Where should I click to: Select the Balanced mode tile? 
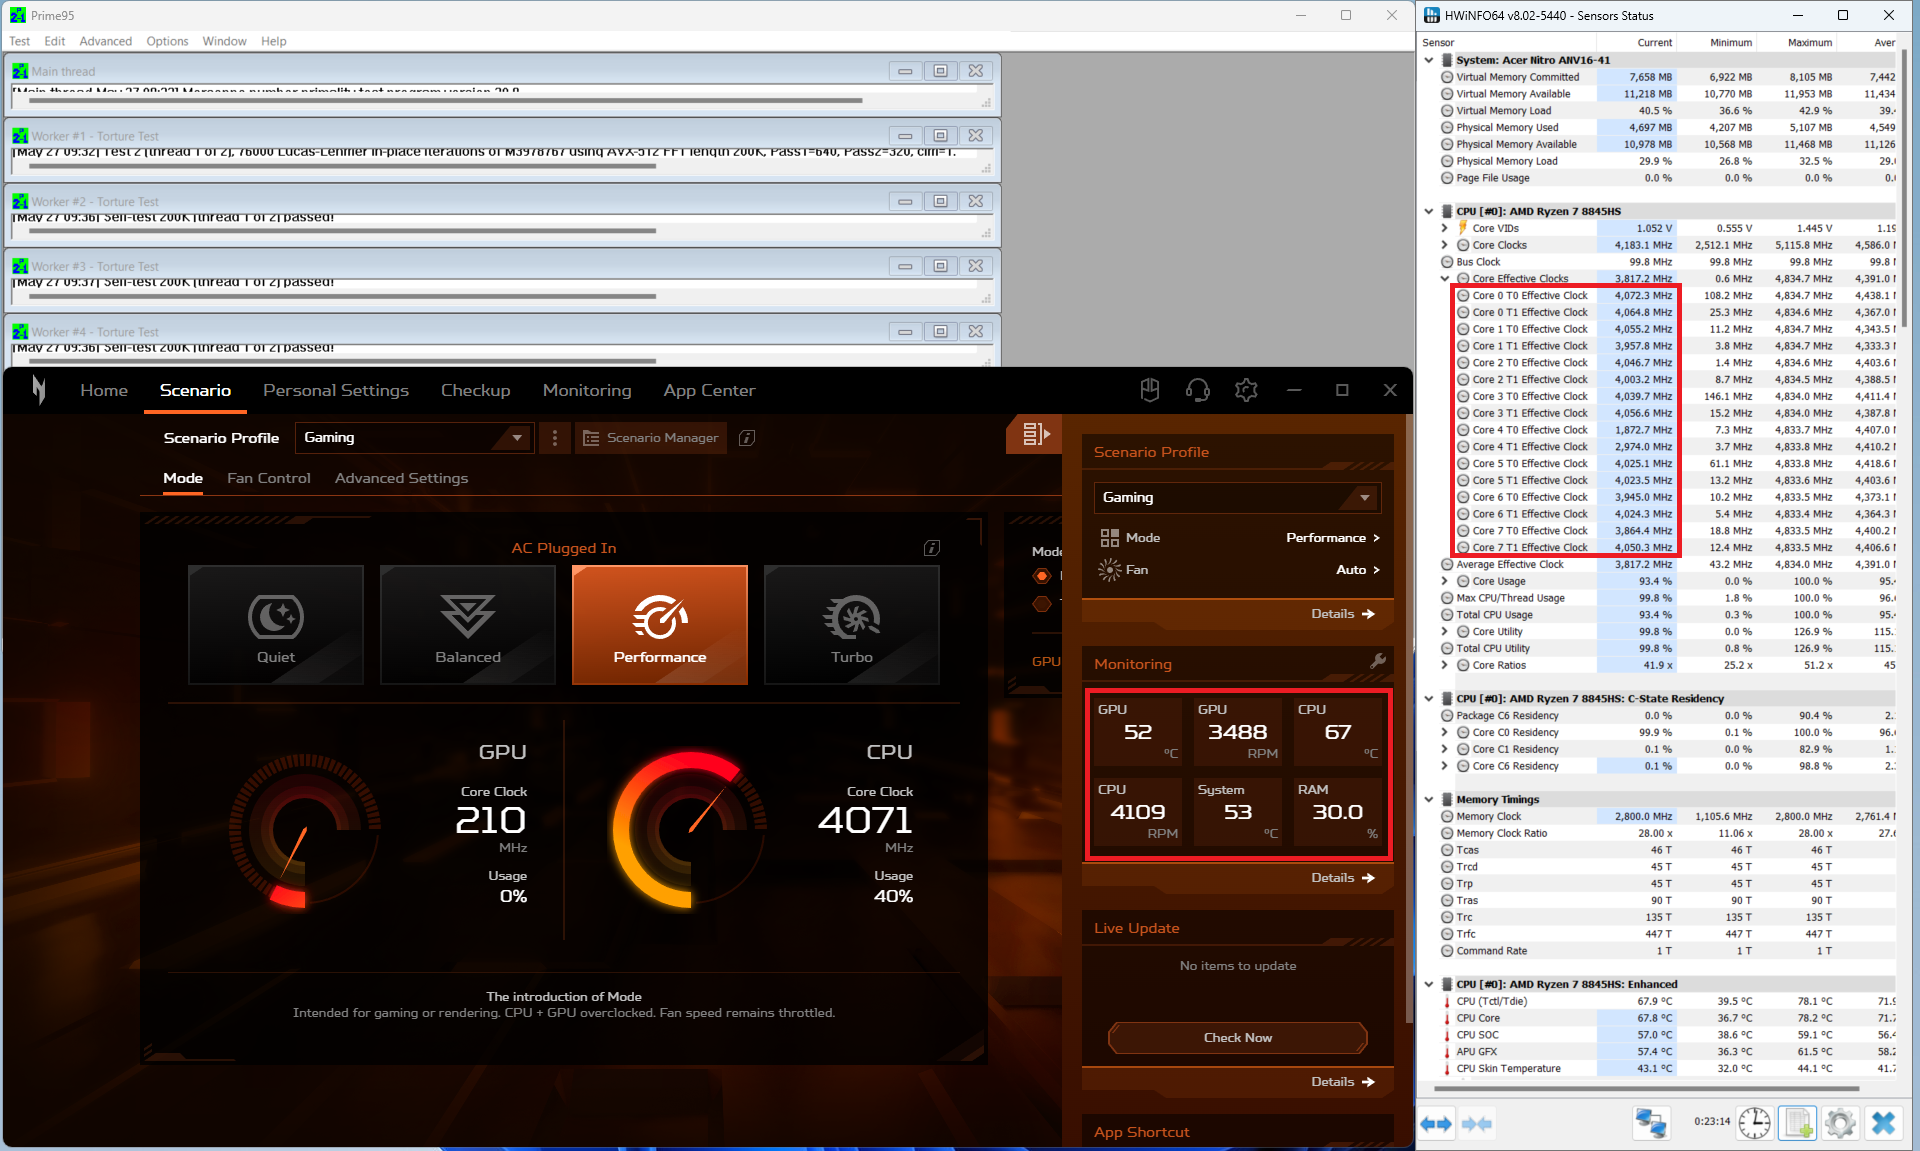pos(468,625)
